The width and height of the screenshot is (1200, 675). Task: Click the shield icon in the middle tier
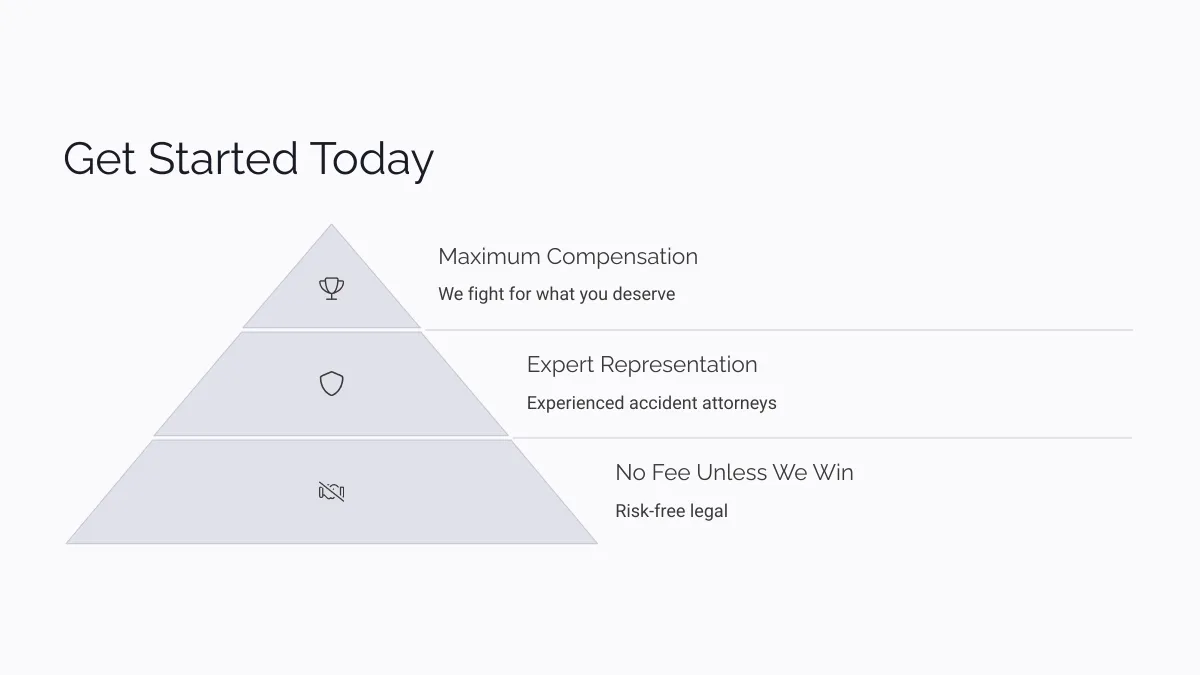(331, 383)
